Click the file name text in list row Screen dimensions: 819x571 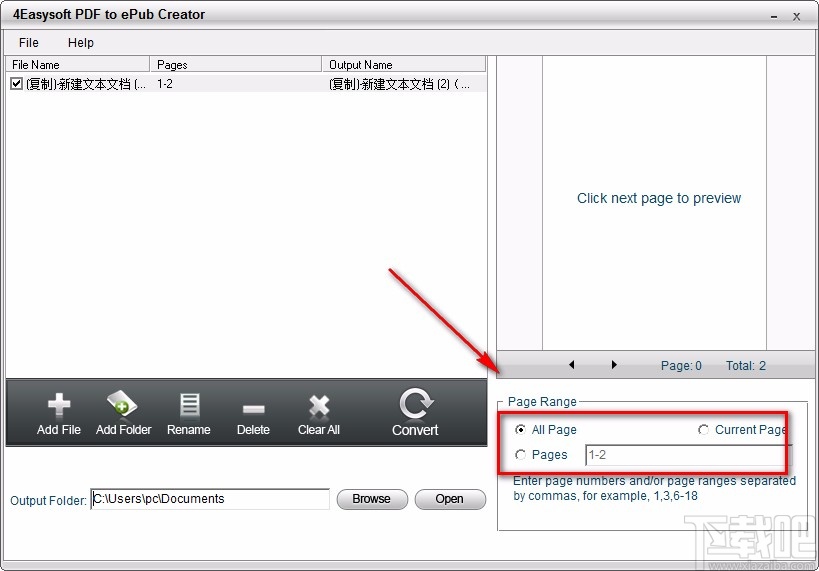[x=86, y=84]
